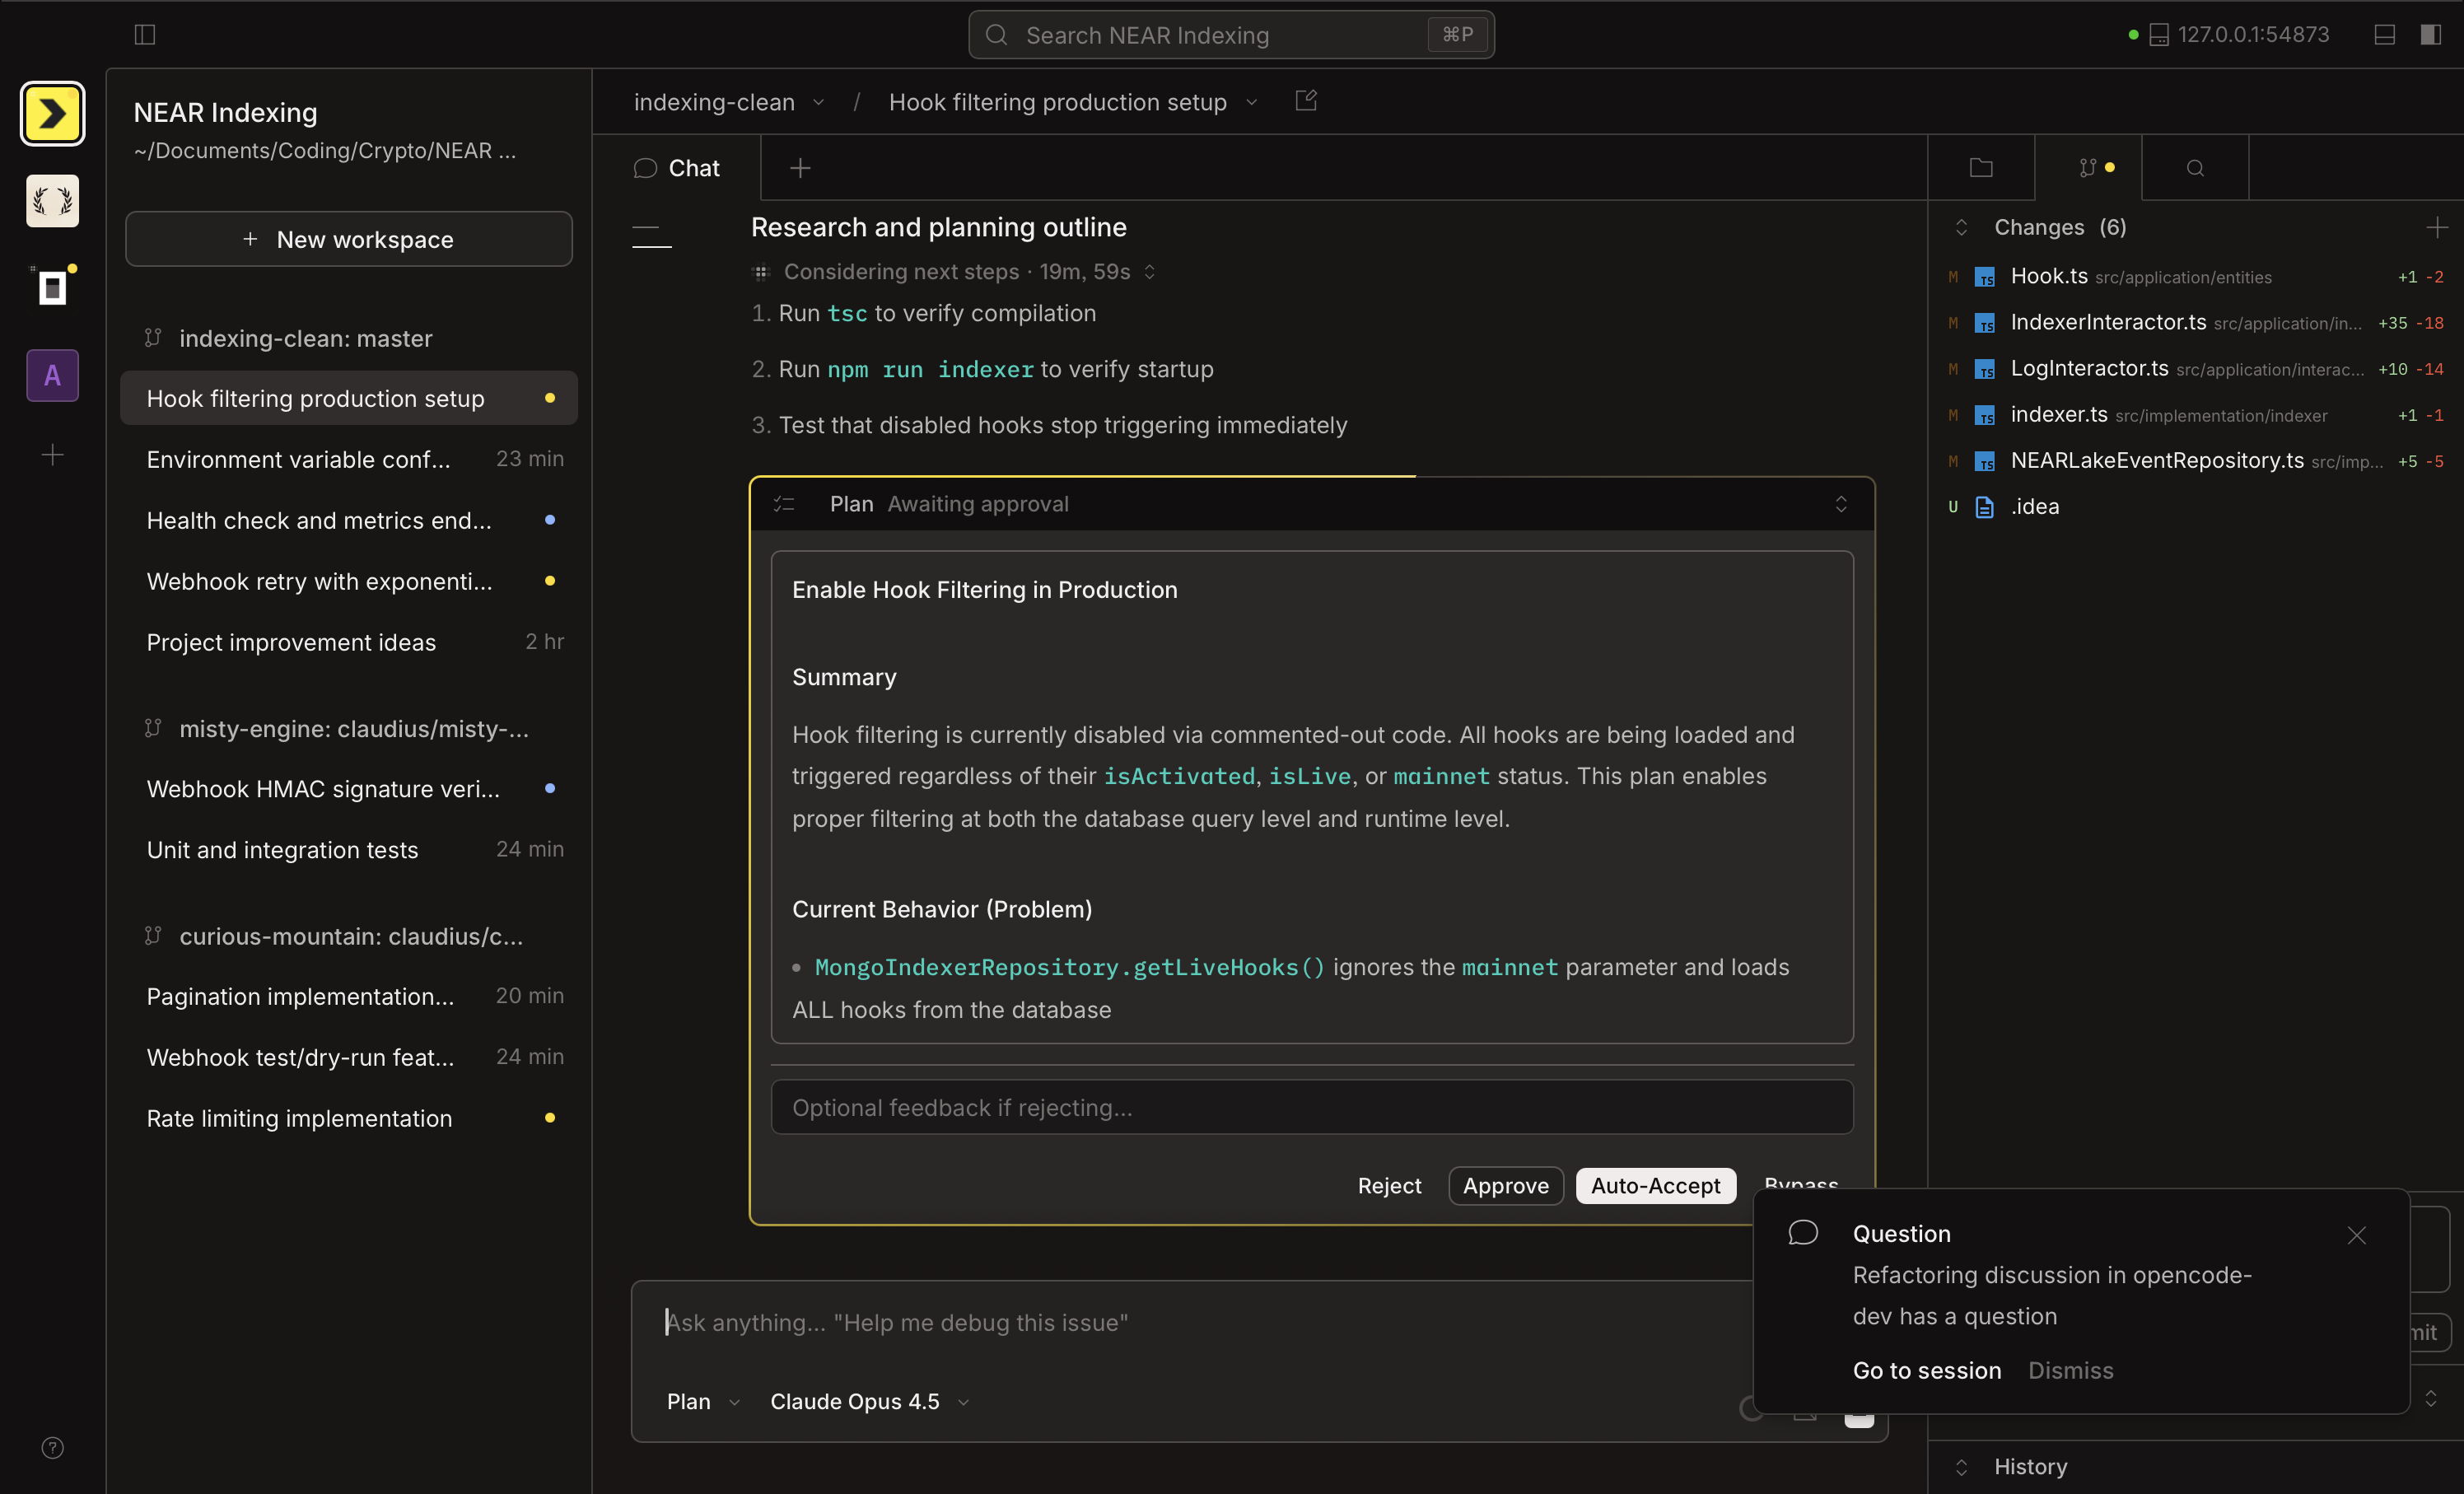Toggle the left sidebar panel icon

coord(145,35)
